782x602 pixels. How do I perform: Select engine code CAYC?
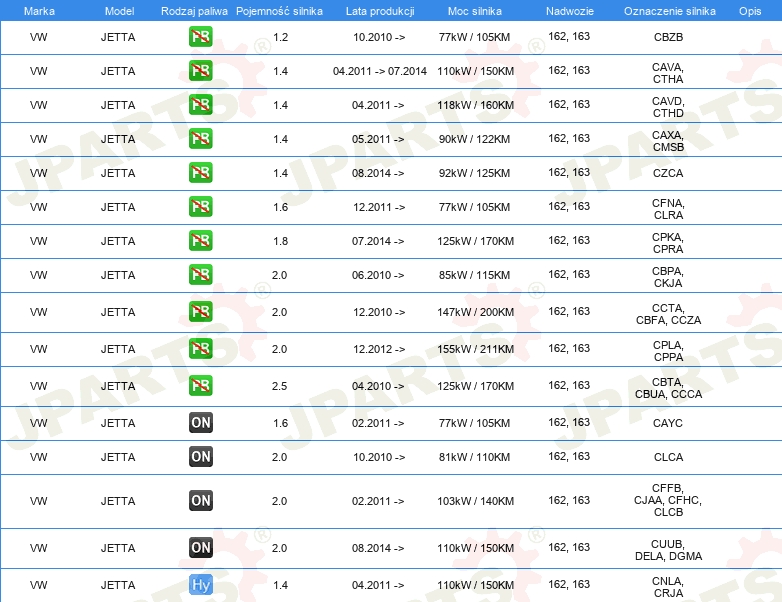click(668, 423)
